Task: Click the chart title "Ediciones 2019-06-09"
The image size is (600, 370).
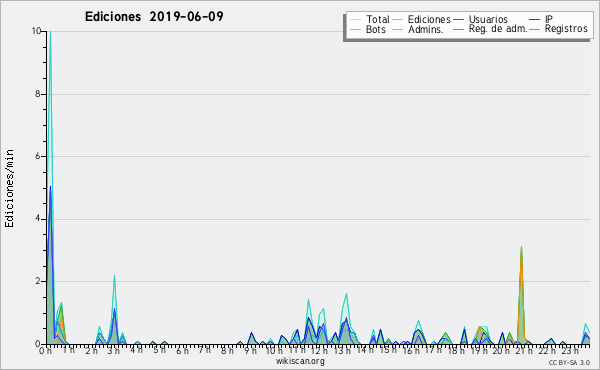Action: pos(154,17)
